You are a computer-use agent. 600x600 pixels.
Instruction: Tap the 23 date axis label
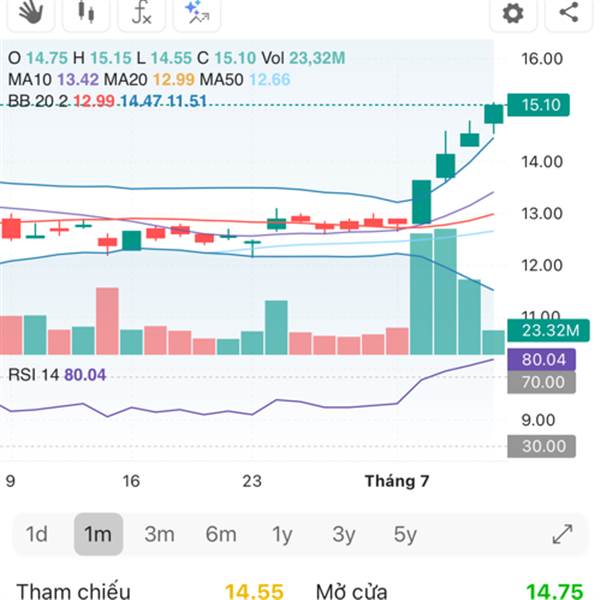252,481
